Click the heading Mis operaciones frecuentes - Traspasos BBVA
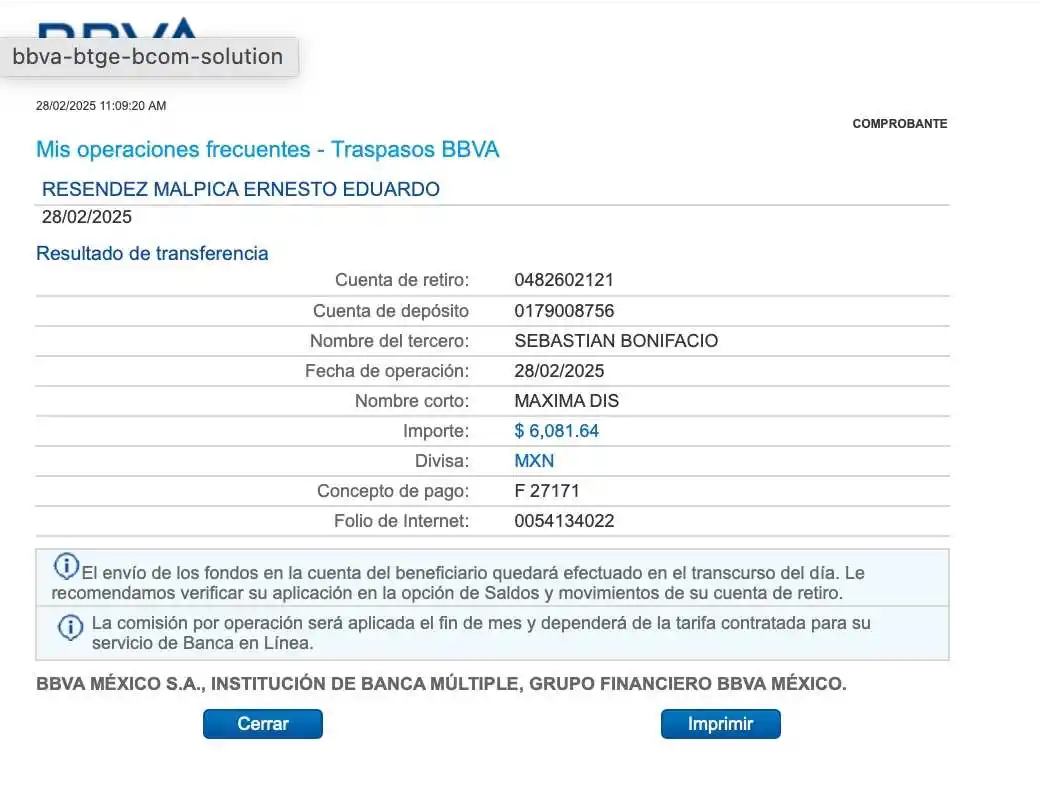The height and width of the screenshot is (808, 1040). [267, 150]
